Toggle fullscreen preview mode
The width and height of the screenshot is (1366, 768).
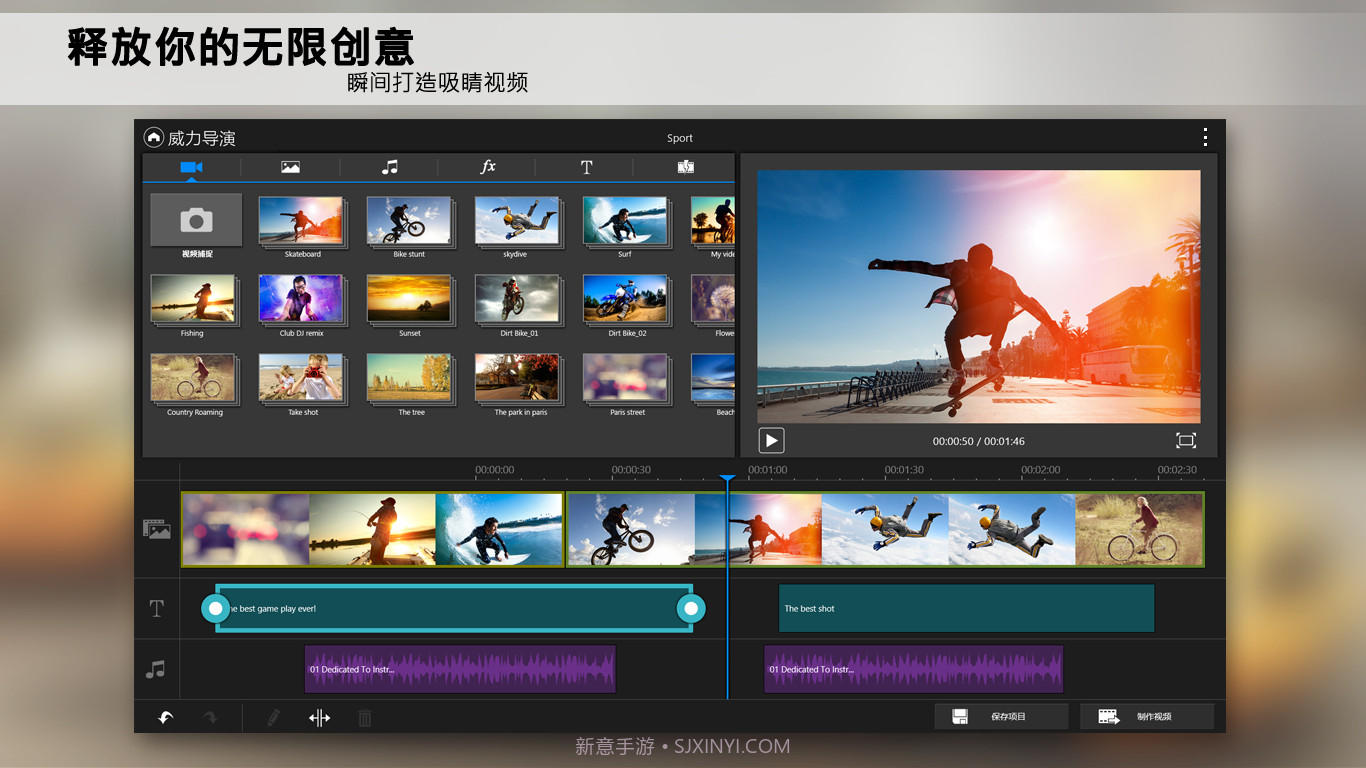coord(1185,440)
